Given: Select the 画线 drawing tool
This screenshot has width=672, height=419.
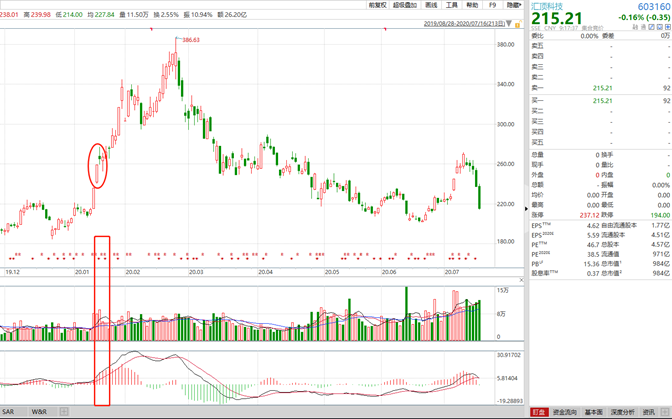Looking at the screenshot, I should 431,5.
